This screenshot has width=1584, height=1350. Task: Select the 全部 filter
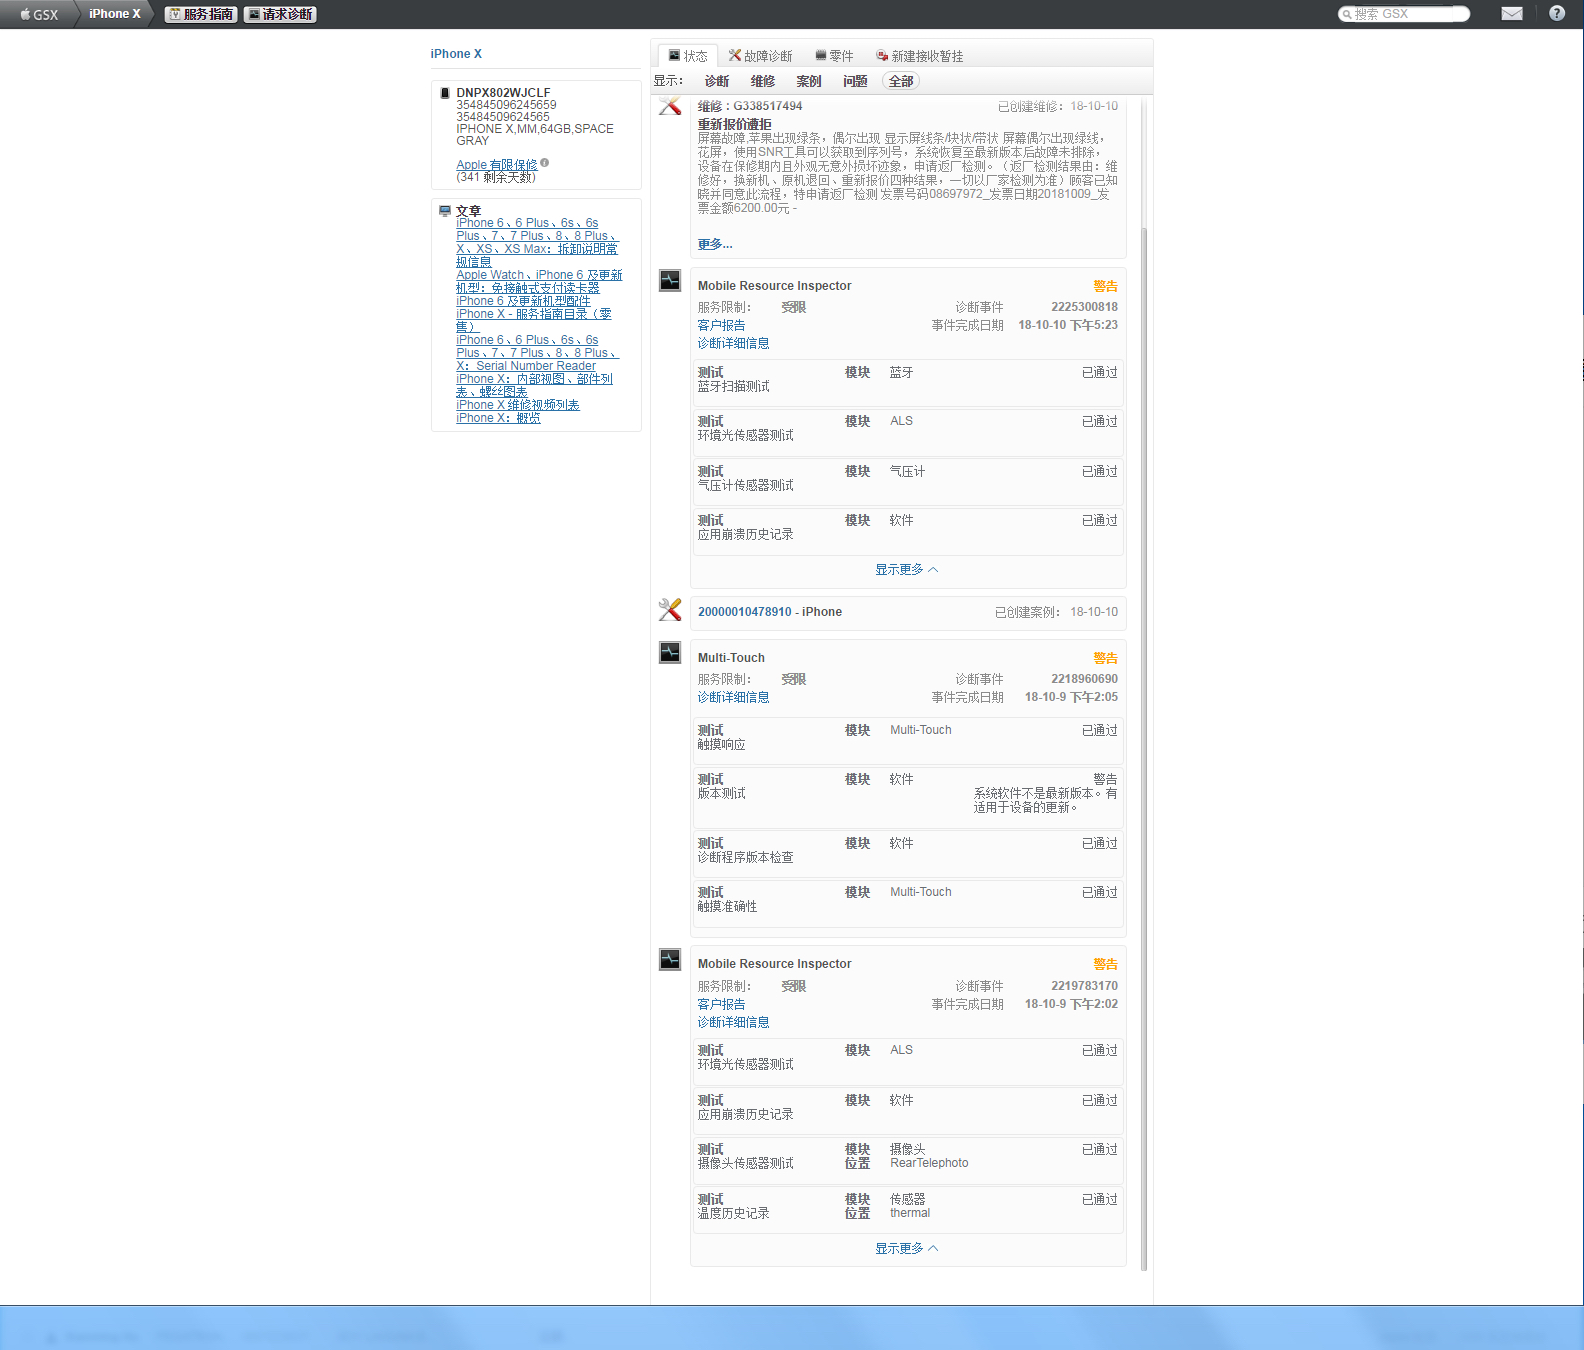(x=901, y=82)
